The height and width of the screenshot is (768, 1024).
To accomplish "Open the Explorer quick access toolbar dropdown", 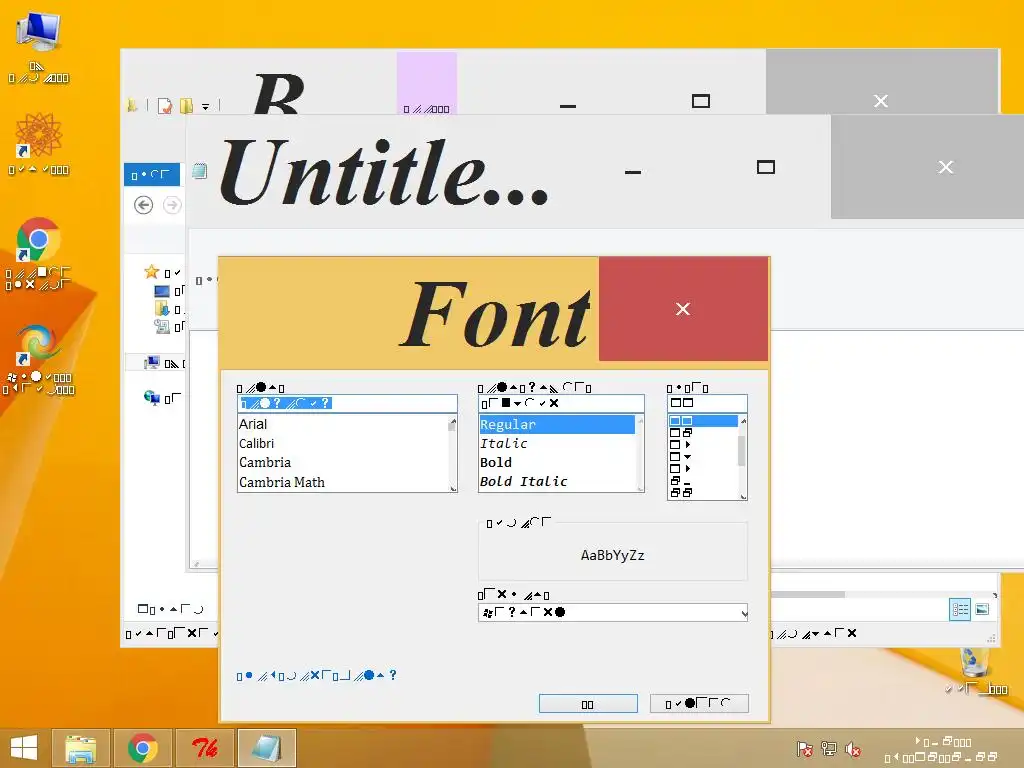I will pos(205,106).
